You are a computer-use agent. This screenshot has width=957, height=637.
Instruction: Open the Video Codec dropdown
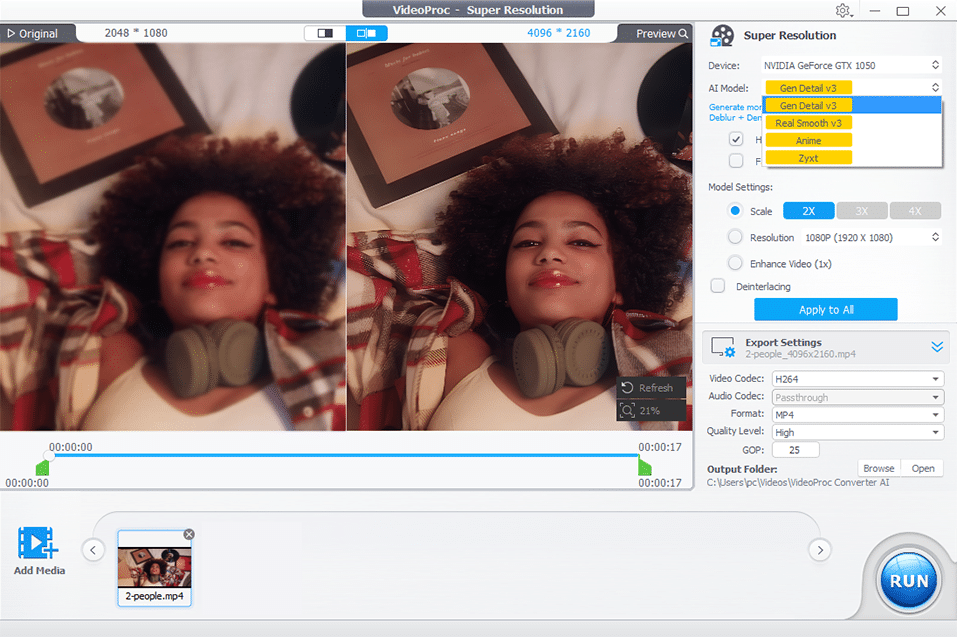(x=857, y=378)
